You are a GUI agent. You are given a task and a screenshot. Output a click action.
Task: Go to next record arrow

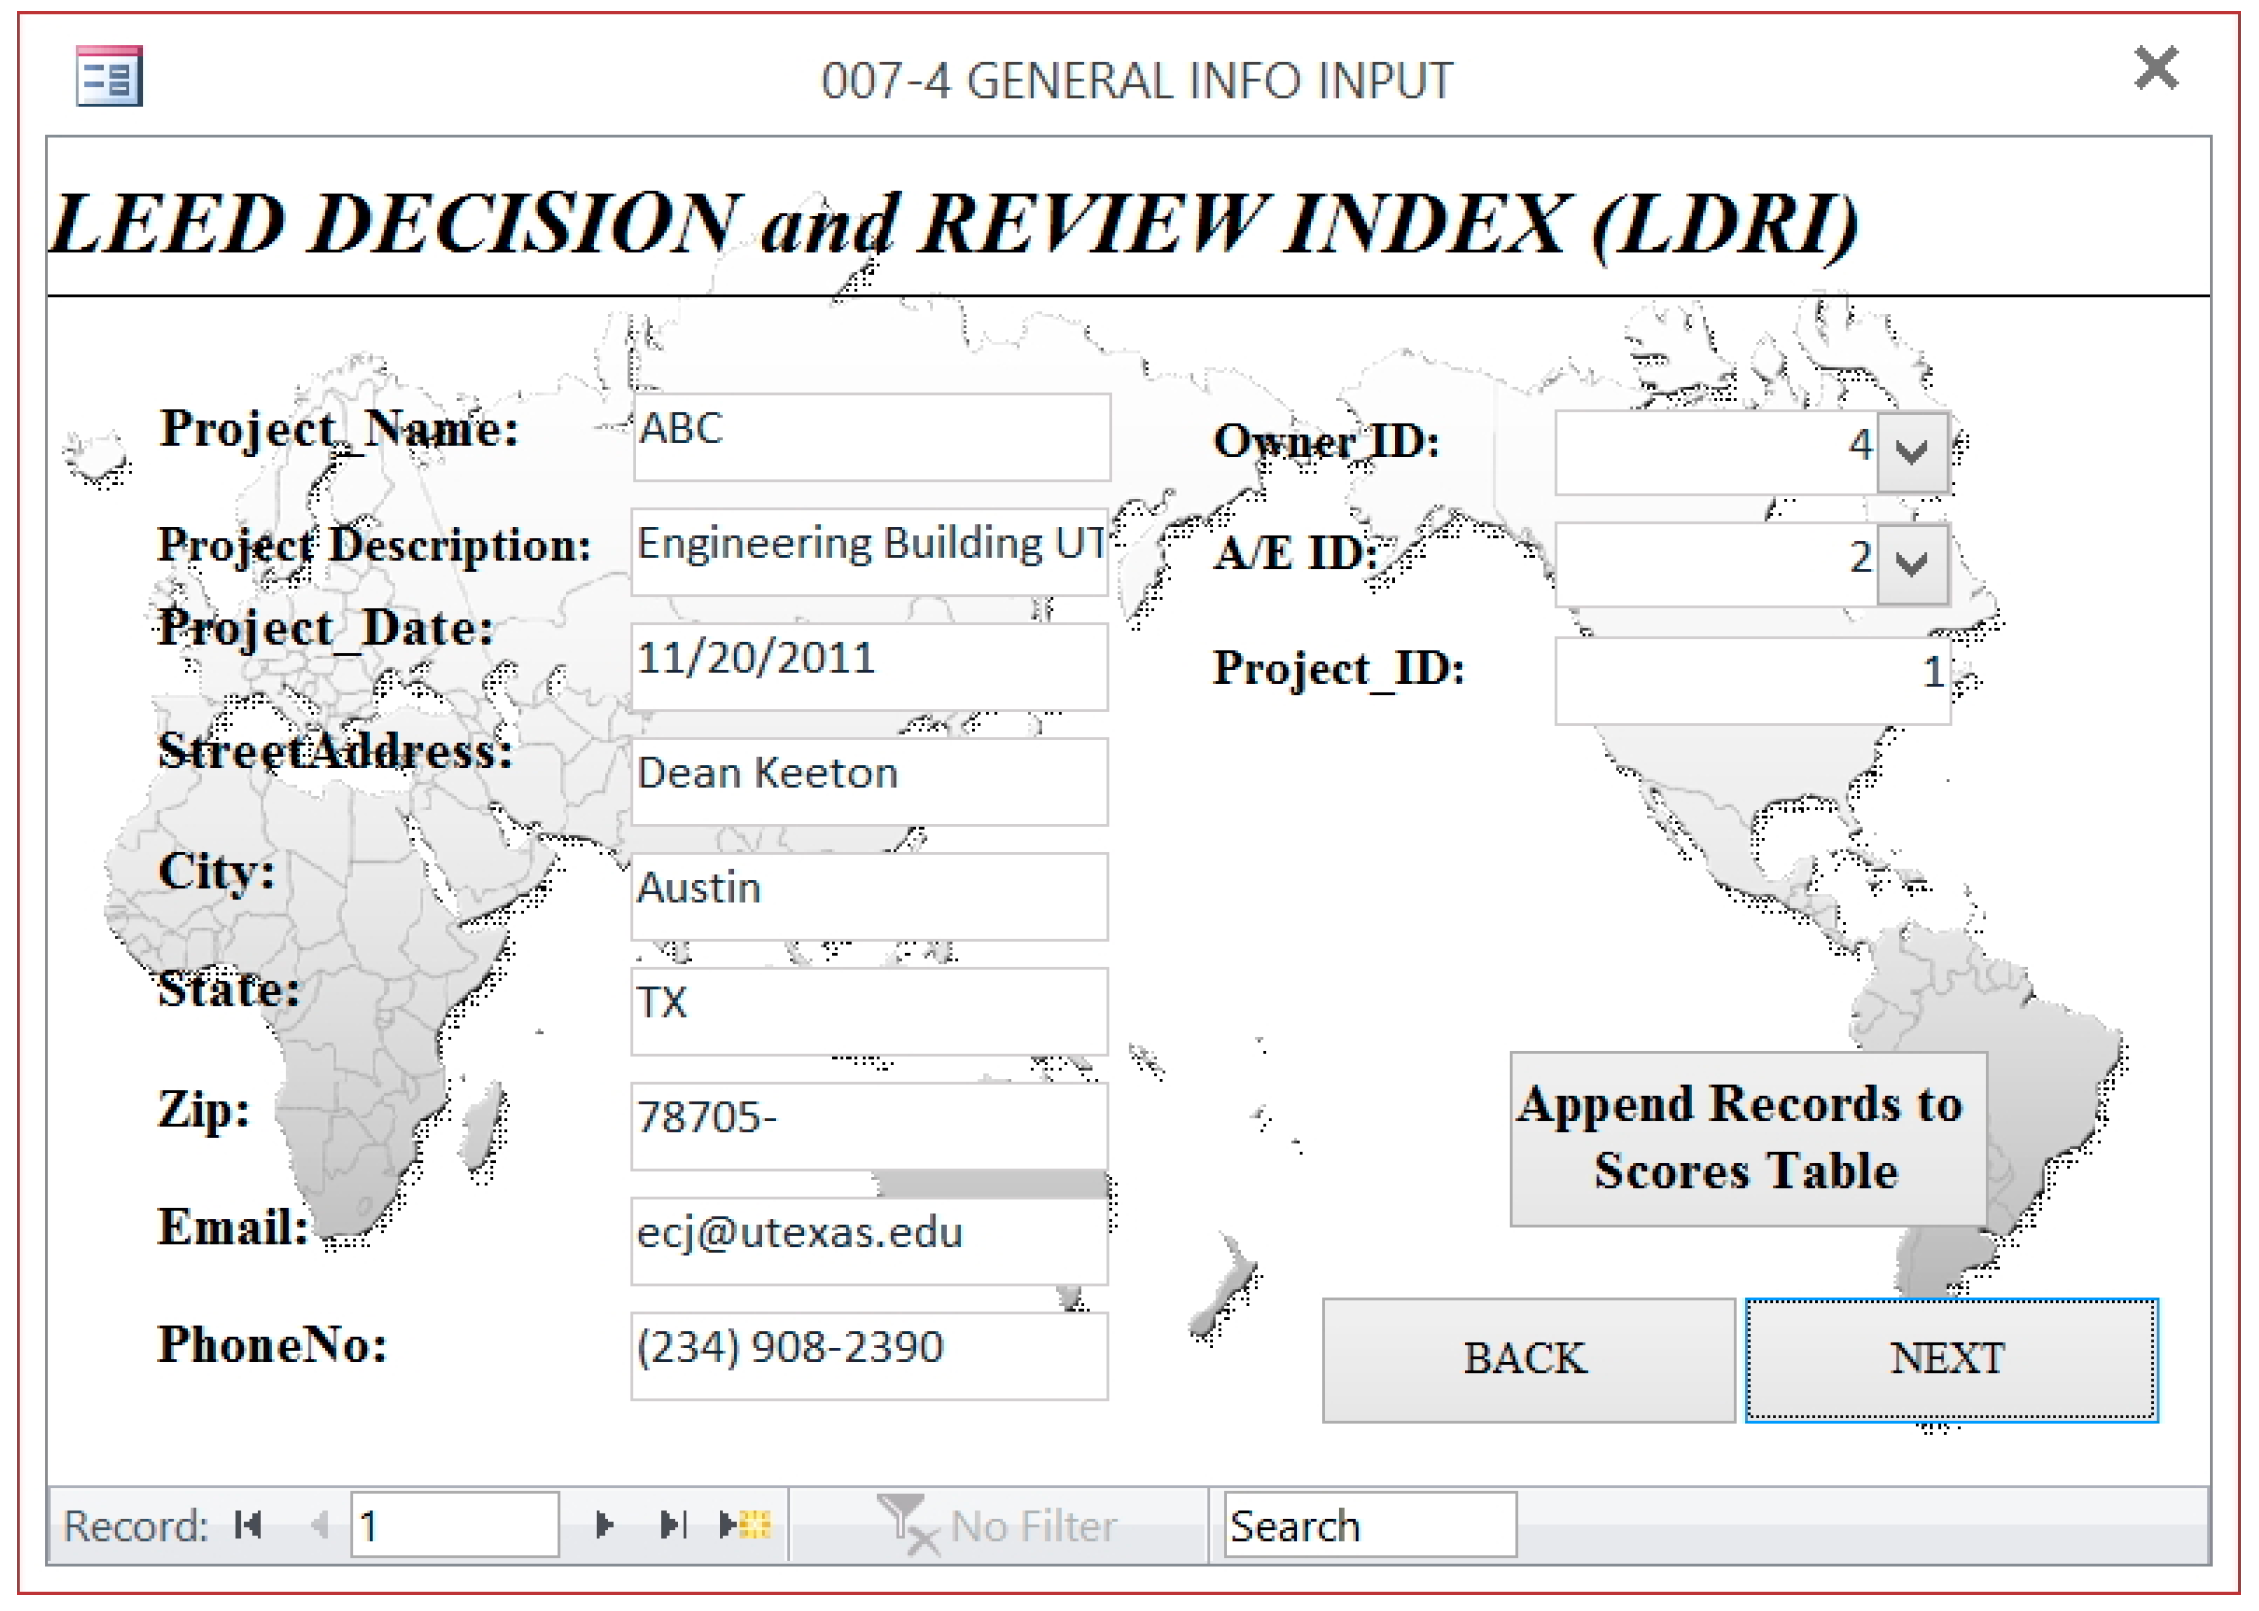603,1525
